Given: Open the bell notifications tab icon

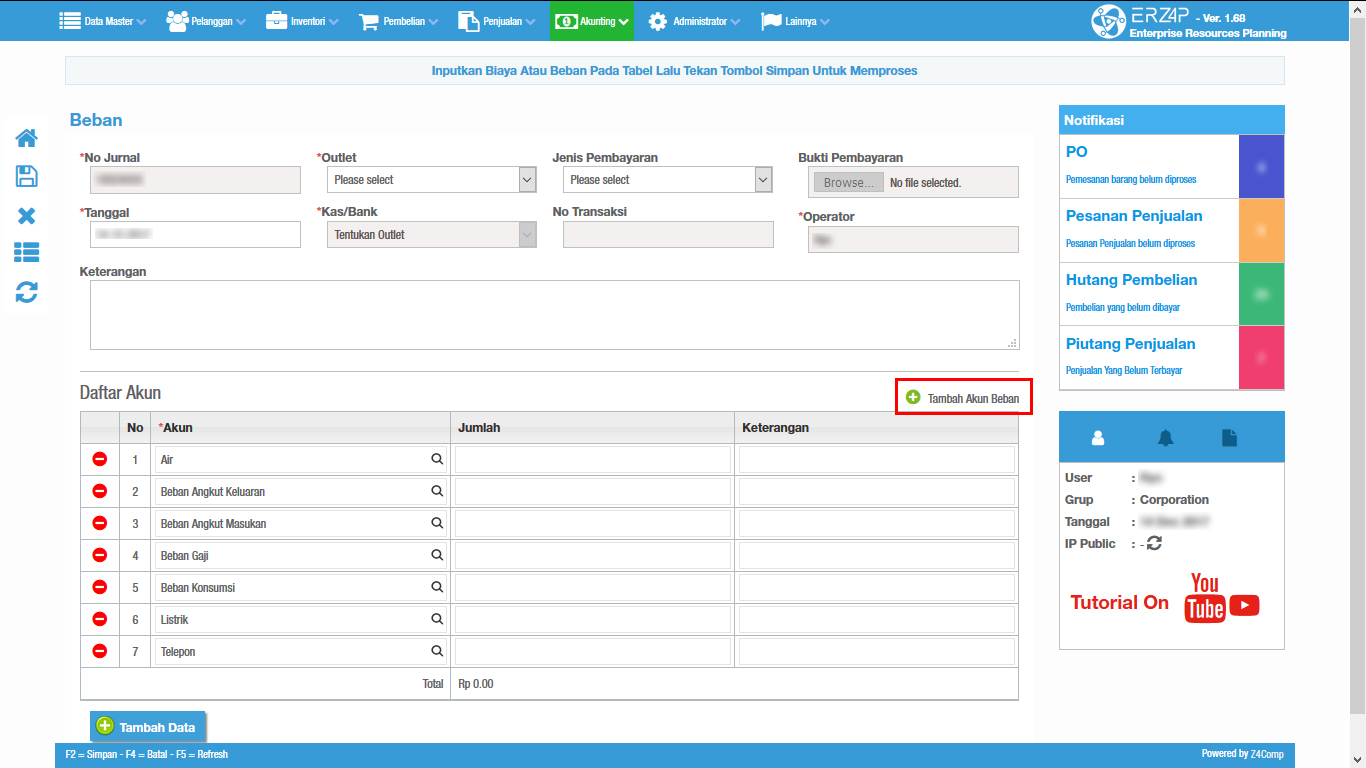Looking at the screenshot, I should 1165,438.
